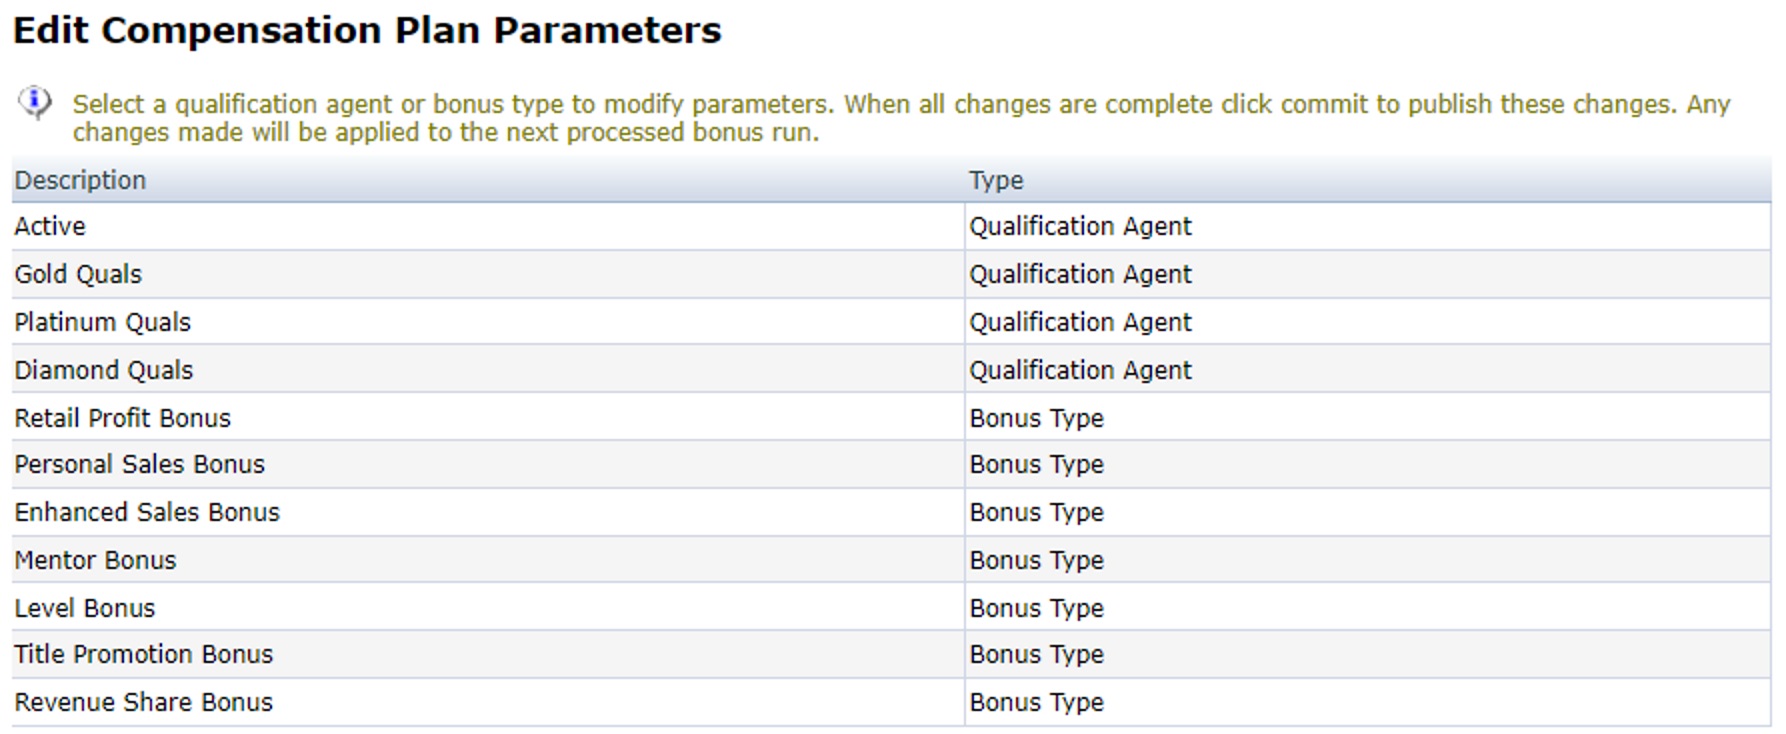1786x734 pixels.
Task: Click the Bonus Type cell for Mentor Bonus
Action: 1036,561
